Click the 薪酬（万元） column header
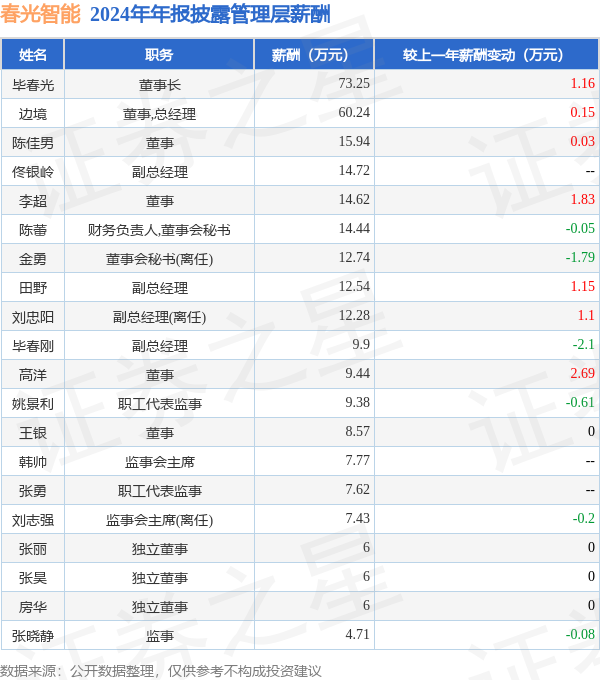600x680 pixels. click(314, 55)
